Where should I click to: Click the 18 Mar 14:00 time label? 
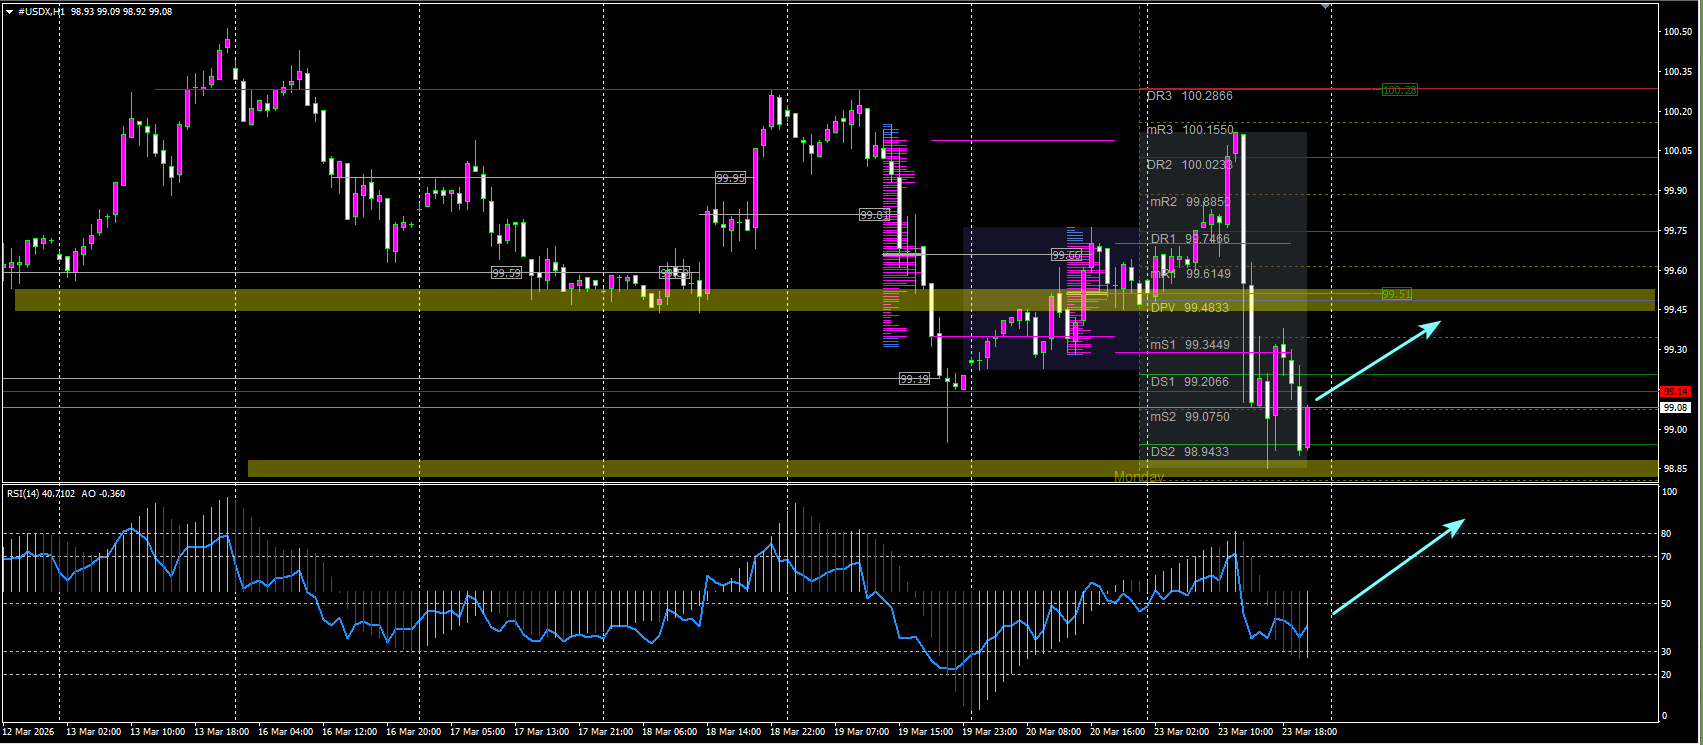[x=733, y=732]
